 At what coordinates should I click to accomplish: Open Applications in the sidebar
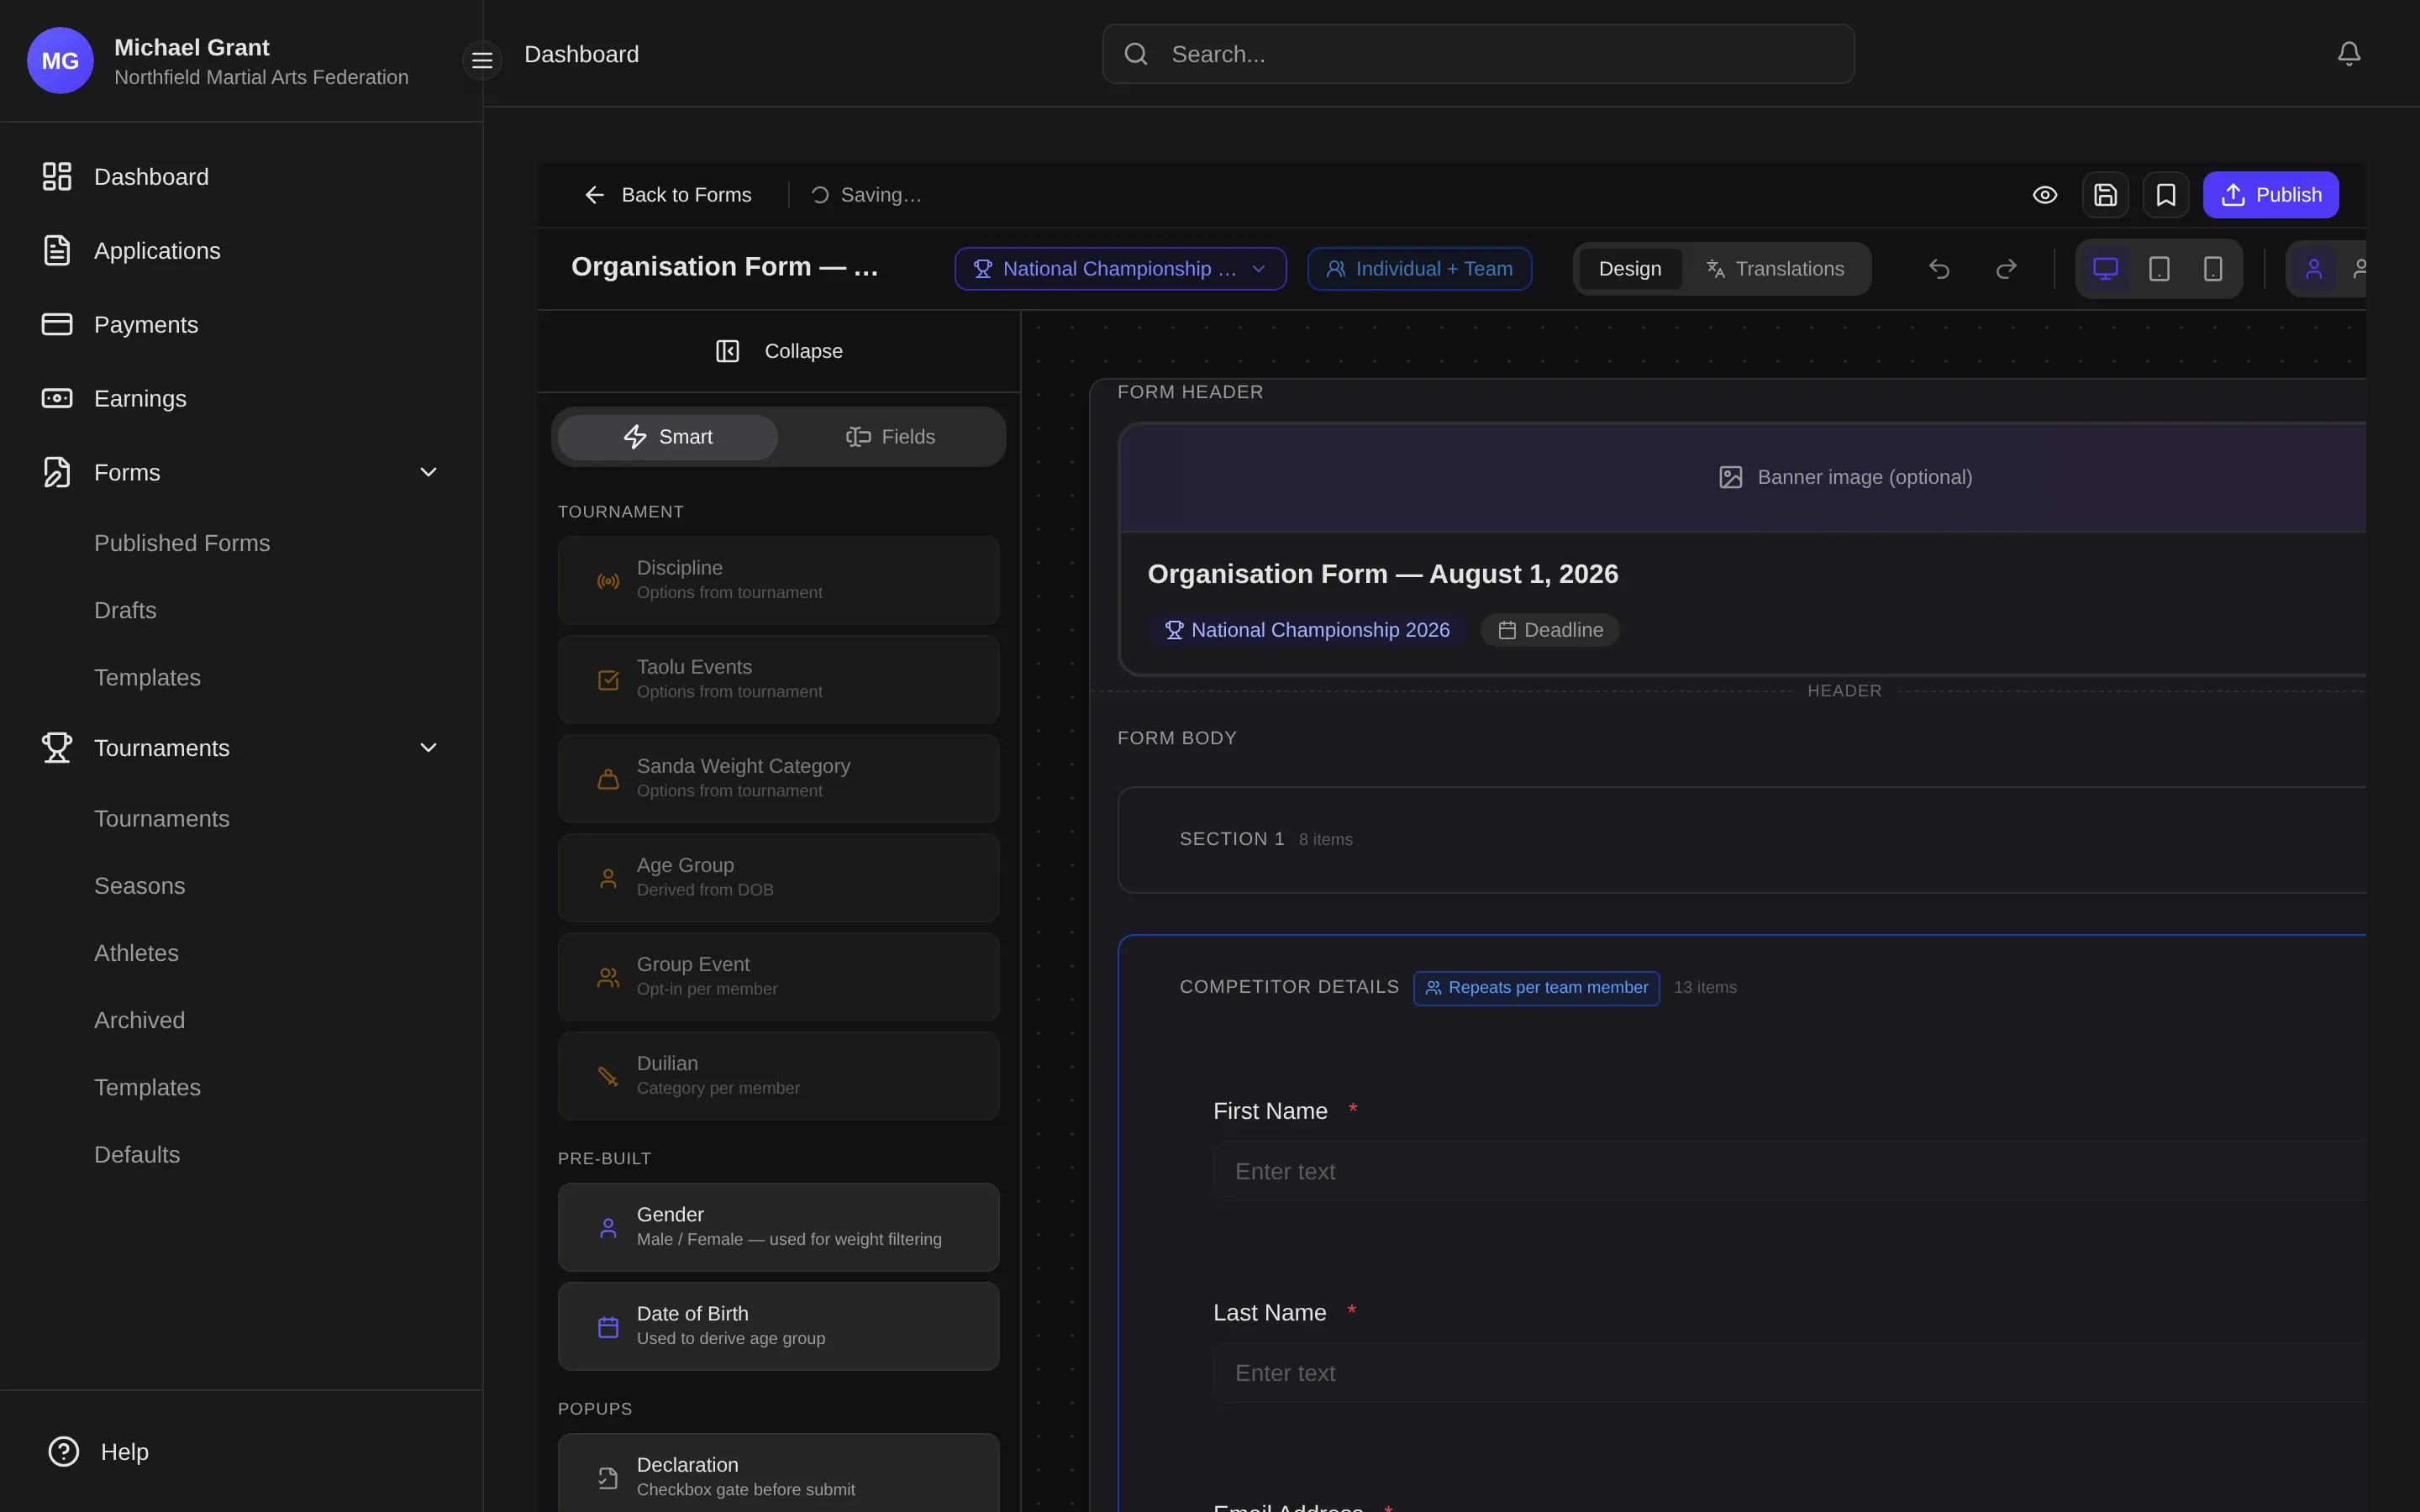point(241,251)
